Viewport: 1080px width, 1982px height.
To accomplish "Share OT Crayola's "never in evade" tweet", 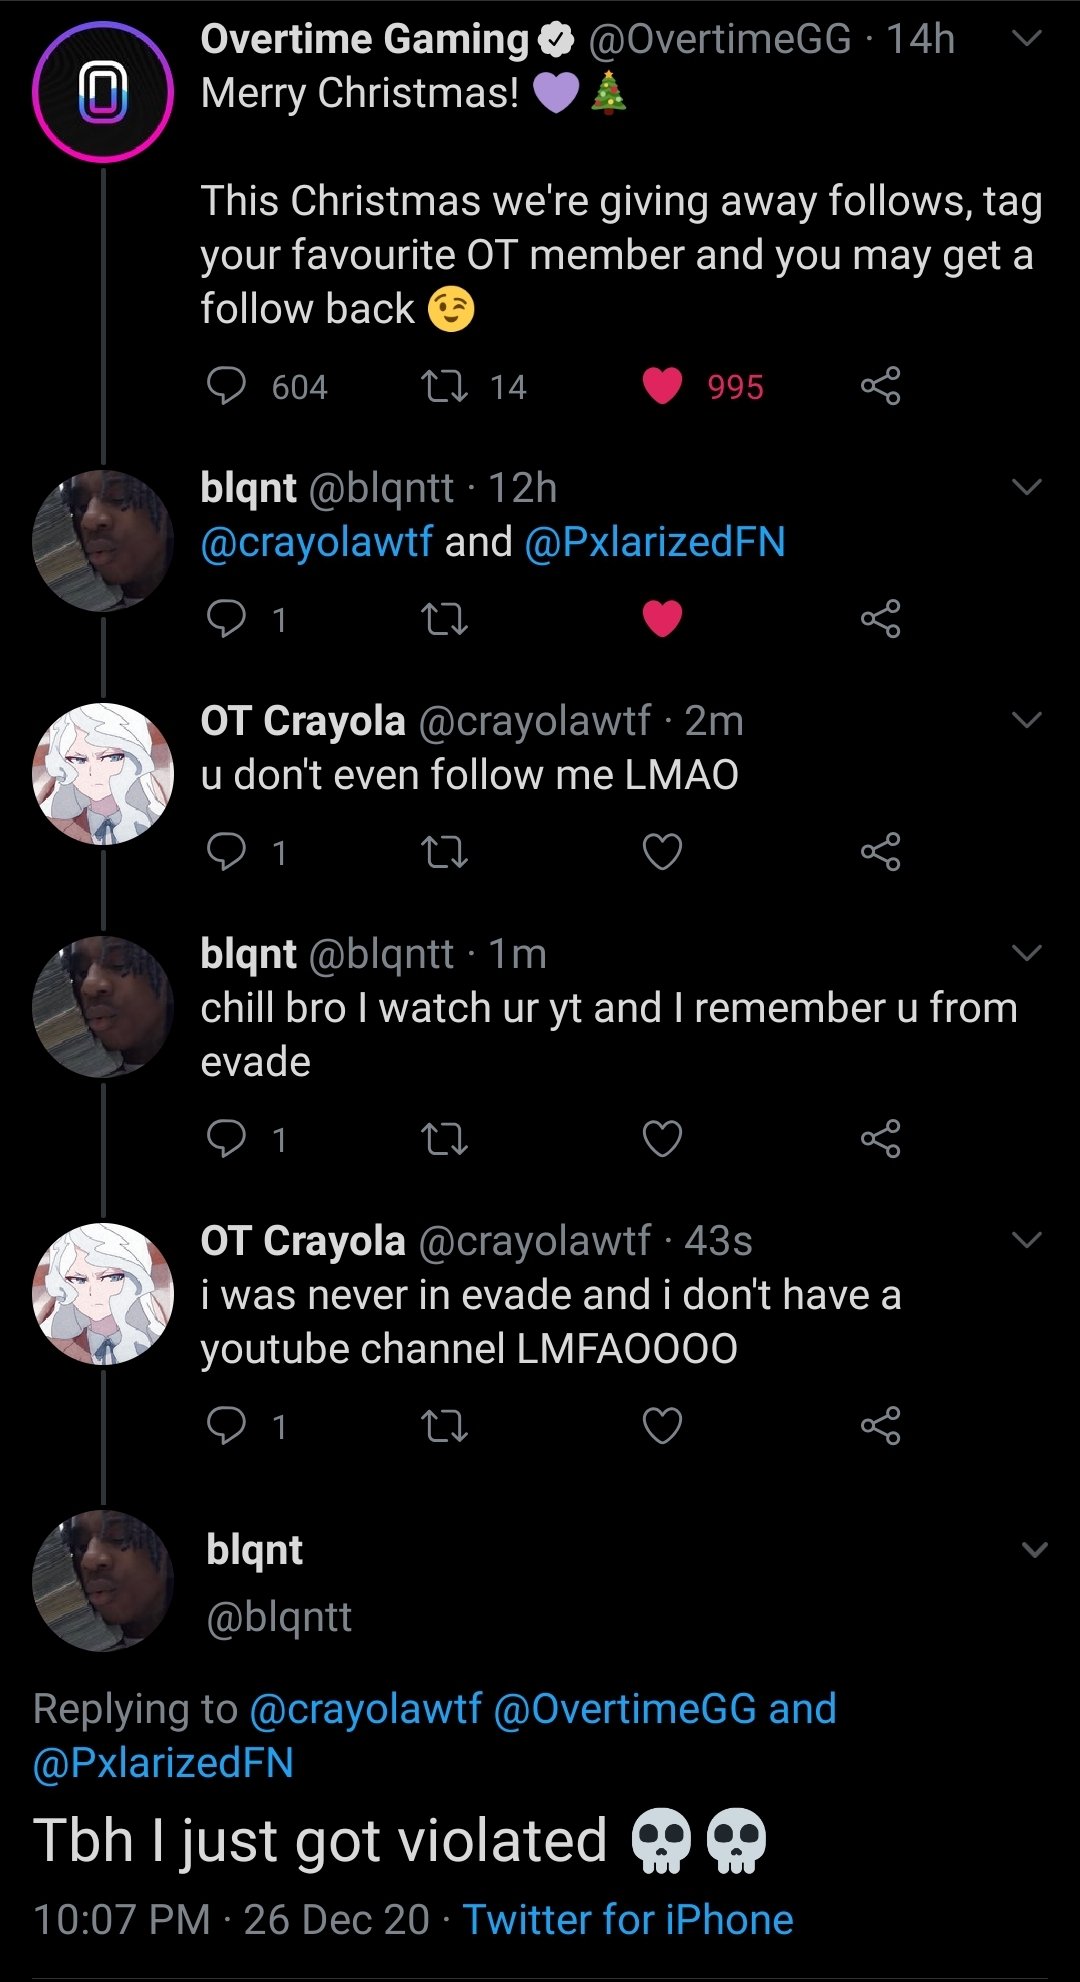I will click(x=880, y=1425).
